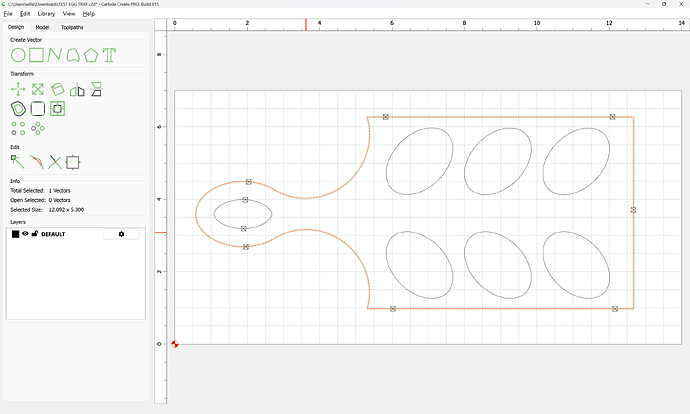Click the Selected Size '12.092 x 5.300' value
Image resolution: width=690 pixels, height=414 pixels.
pos(66,210)
